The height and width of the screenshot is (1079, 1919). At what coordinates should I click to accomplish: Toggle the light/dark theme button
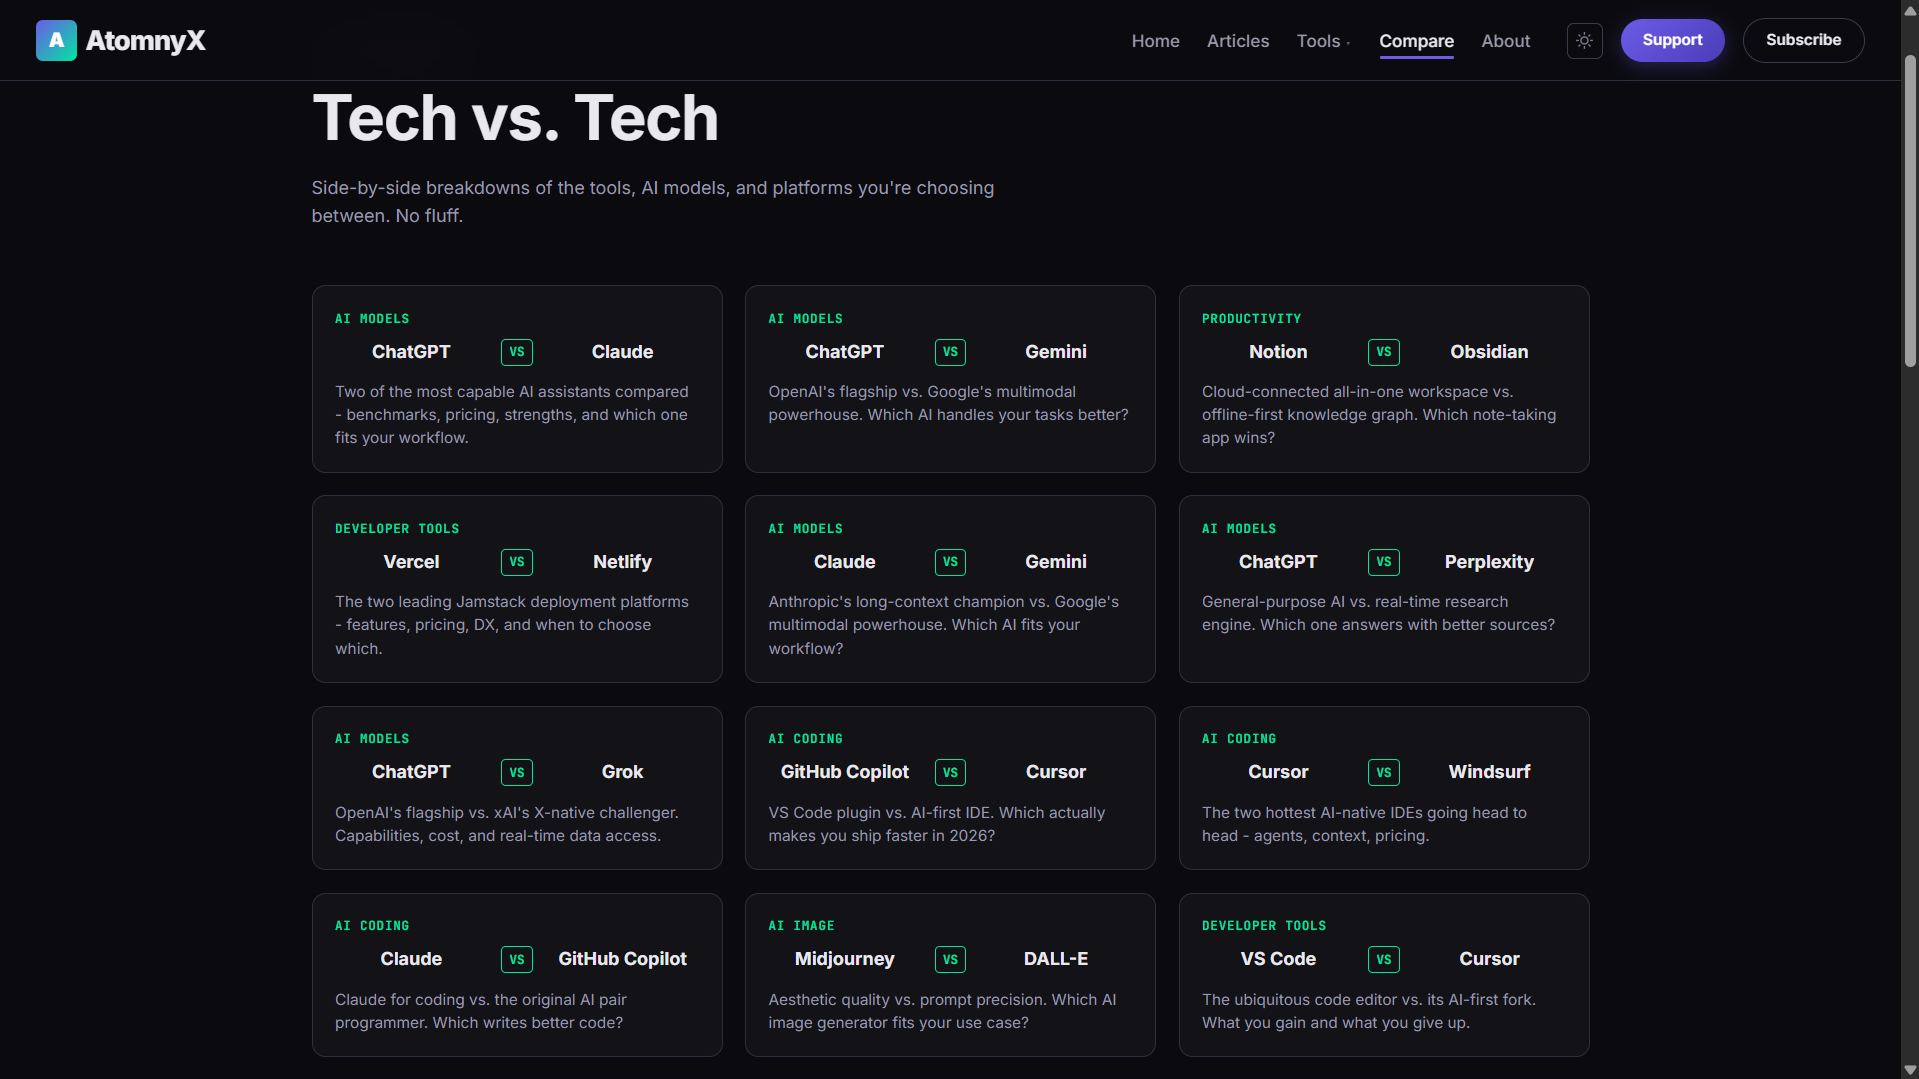[1584, 41]
